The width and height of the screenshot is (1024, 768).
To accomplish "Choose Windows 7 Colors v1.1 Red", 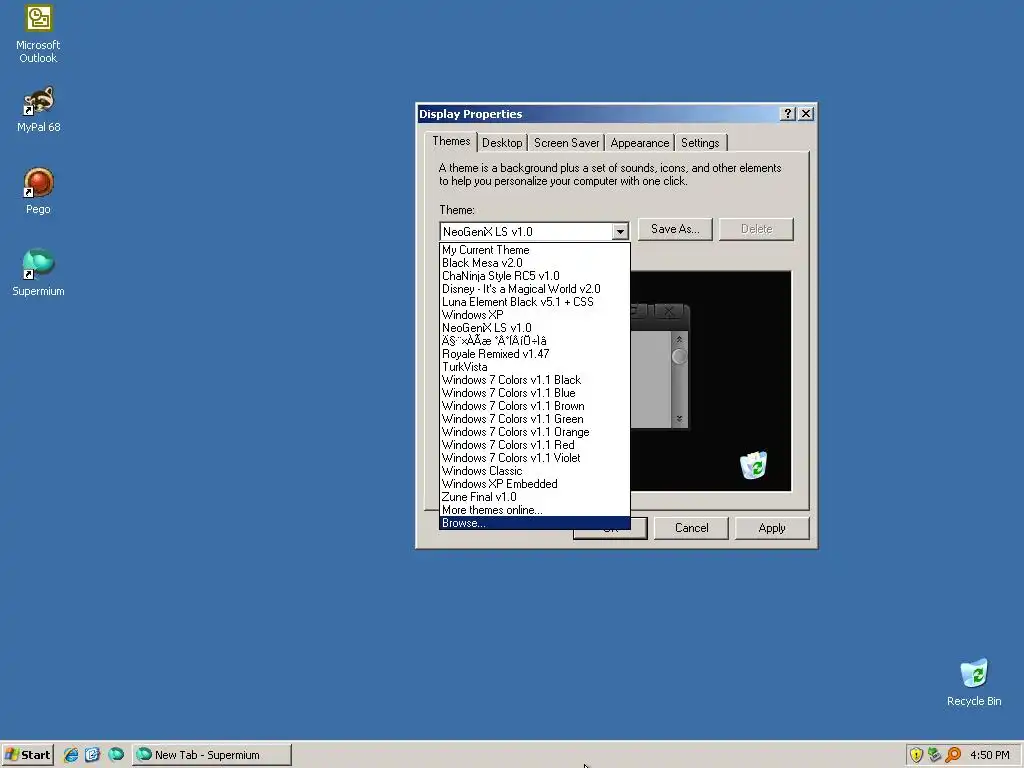I will click(x=534, y=445).
